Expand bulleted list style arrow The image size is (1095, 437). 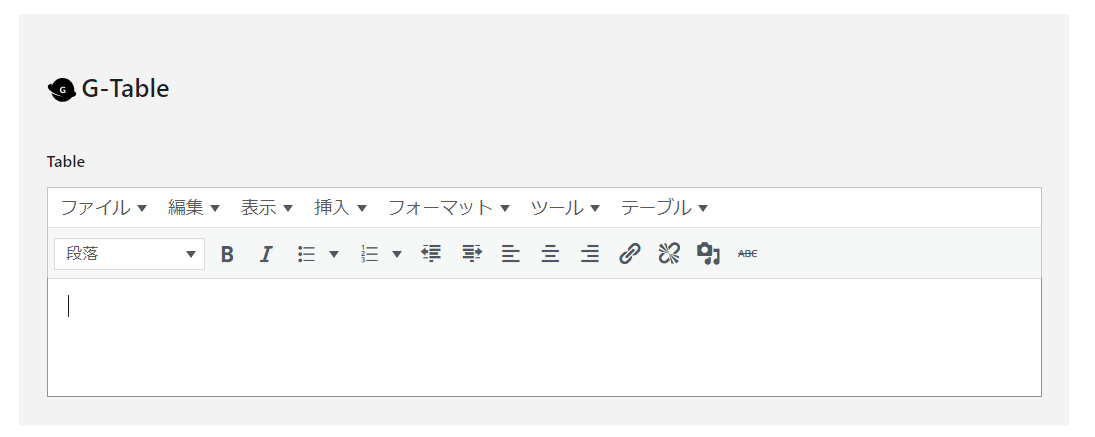pos(334,254)
